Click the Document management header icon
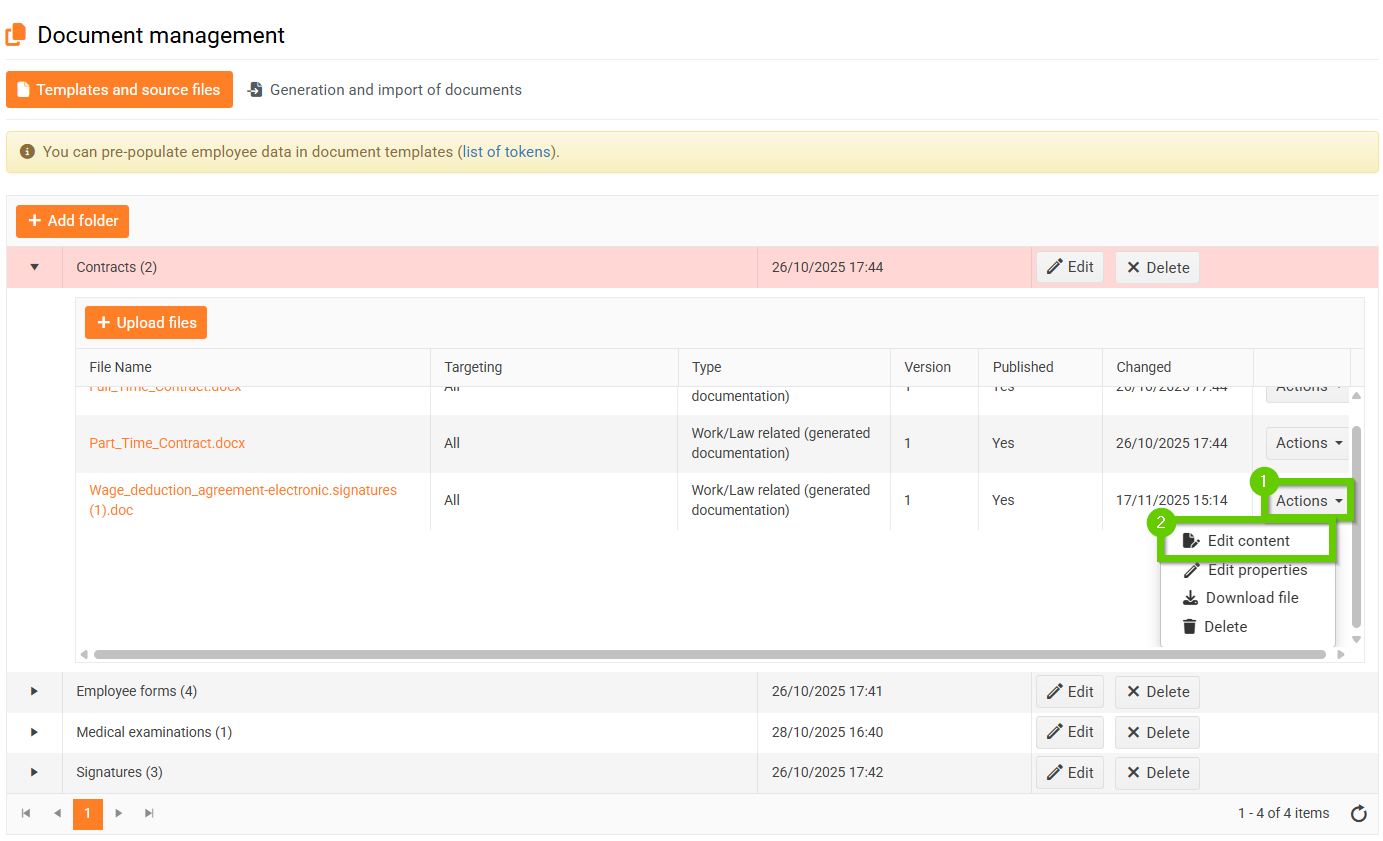1383x841 pixels. 16,35
